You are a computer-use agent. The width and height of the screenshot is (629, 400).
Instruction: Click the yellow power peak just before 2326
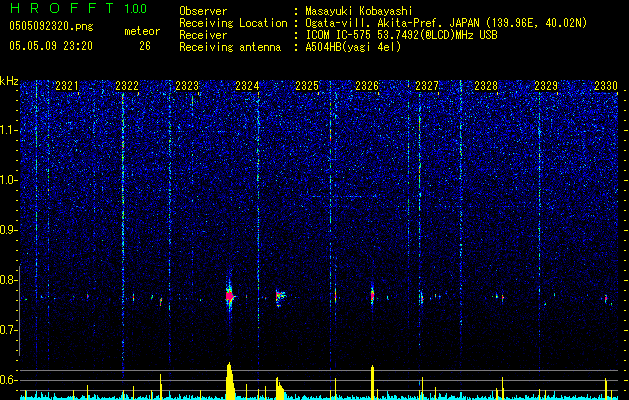(372, 382)
